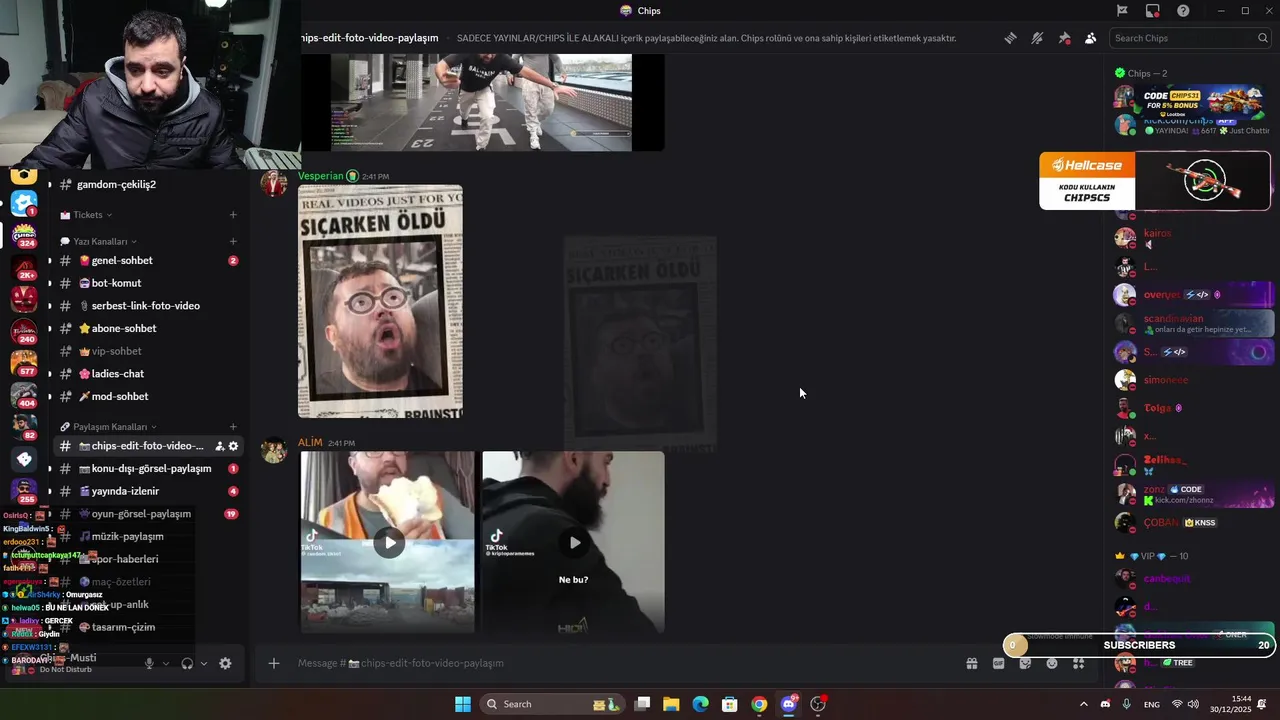Collapse the Yazı Kanalları category

[99, 241]
